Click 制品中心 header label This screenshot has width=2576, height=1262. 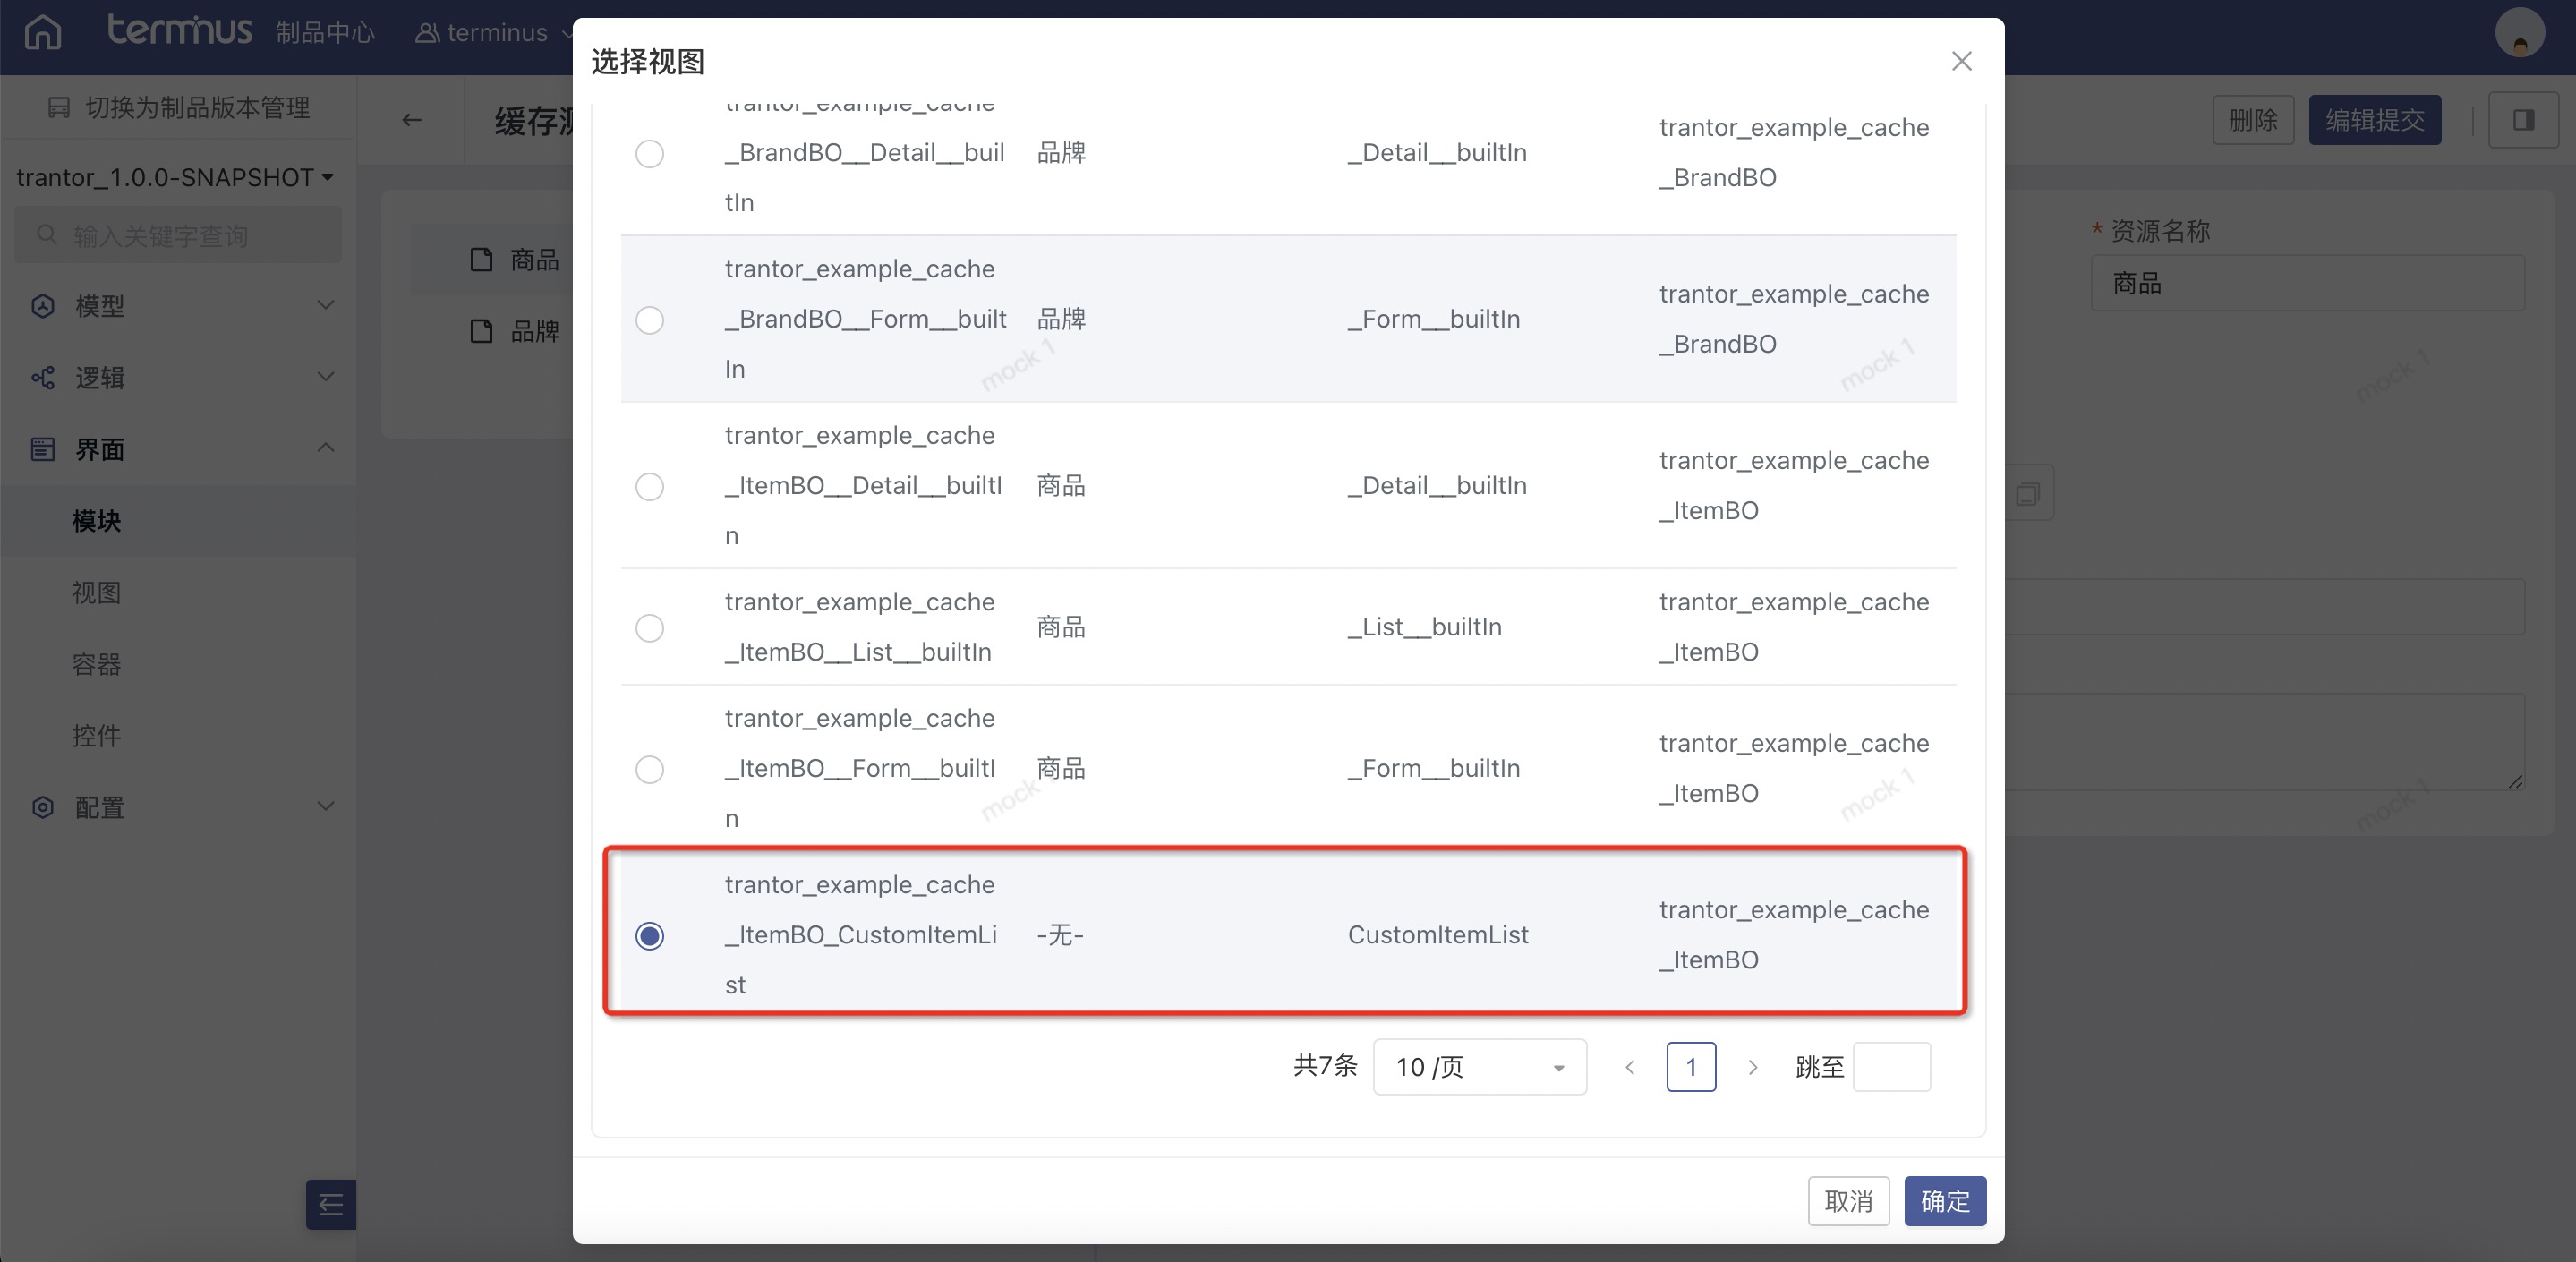(325, 33)
